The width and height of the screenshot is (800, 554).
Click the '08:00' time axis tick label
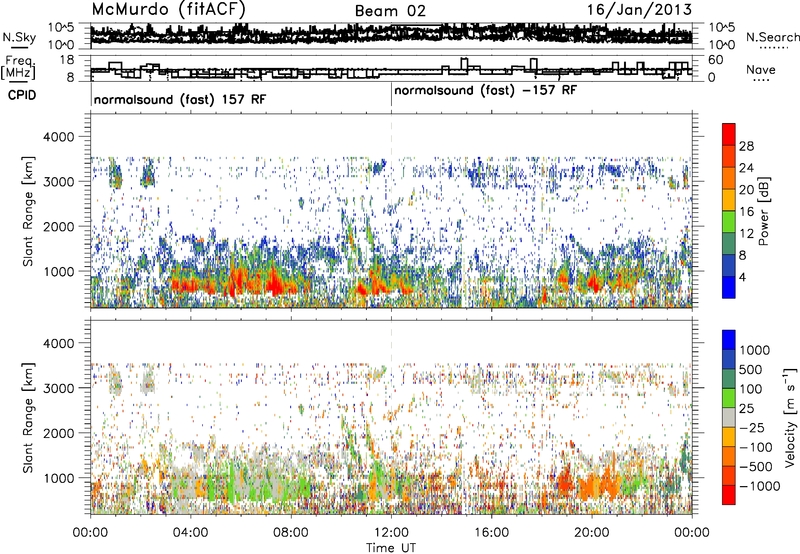[x=290, y=532]
